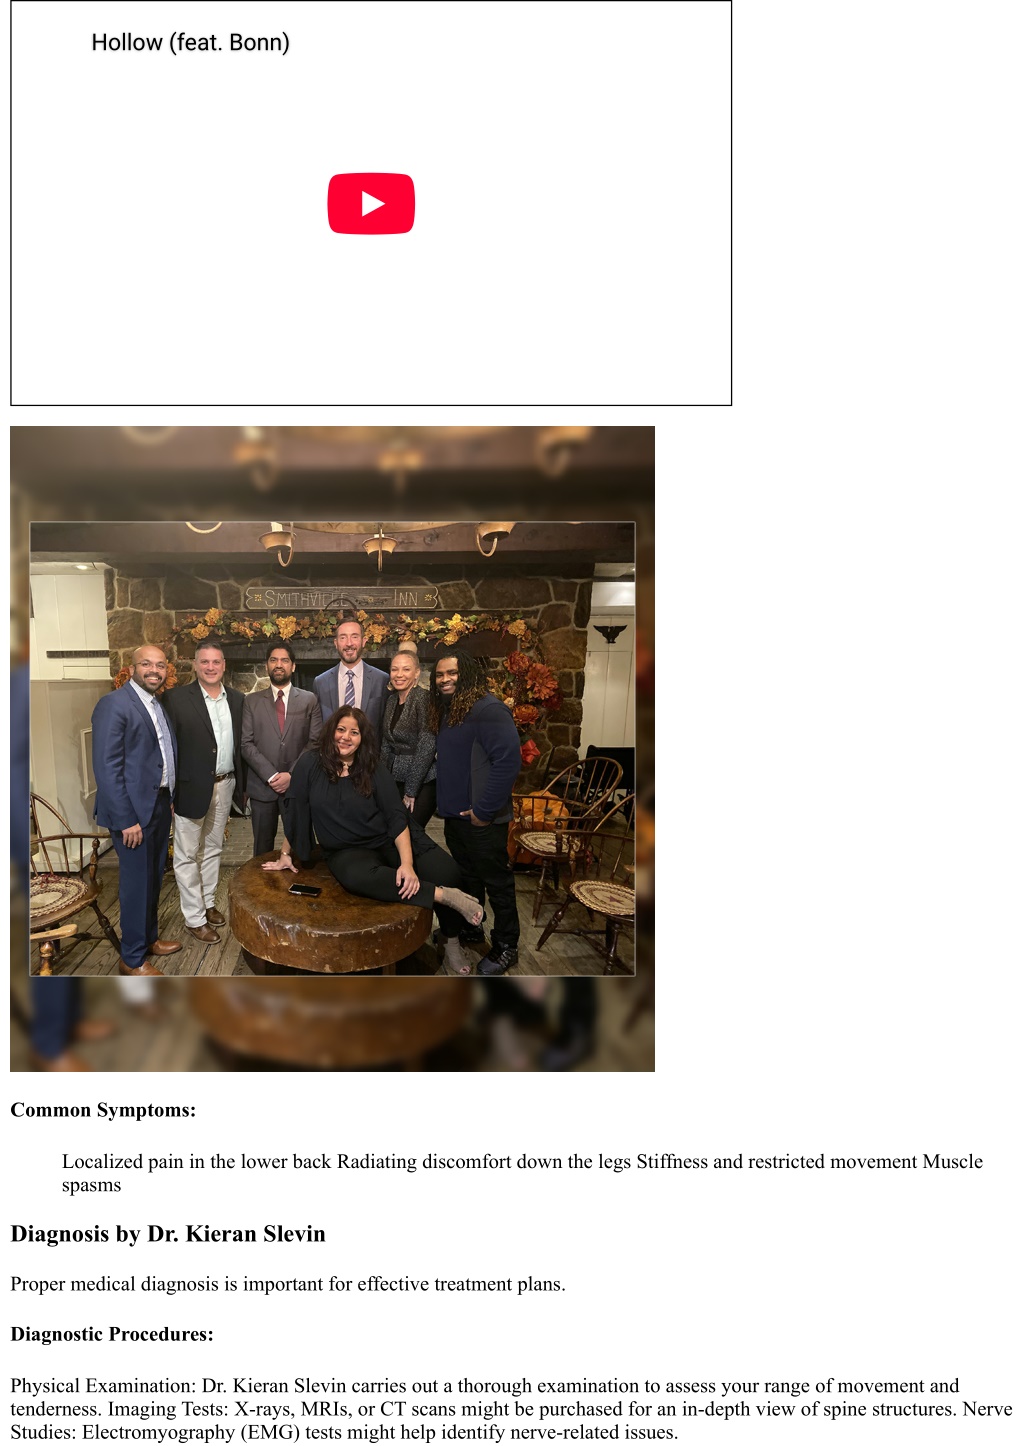This screenshot has height=1446, width=1024.
Task: Click the Physical Examination paragraph
Action: click(x=511, y=1409)
